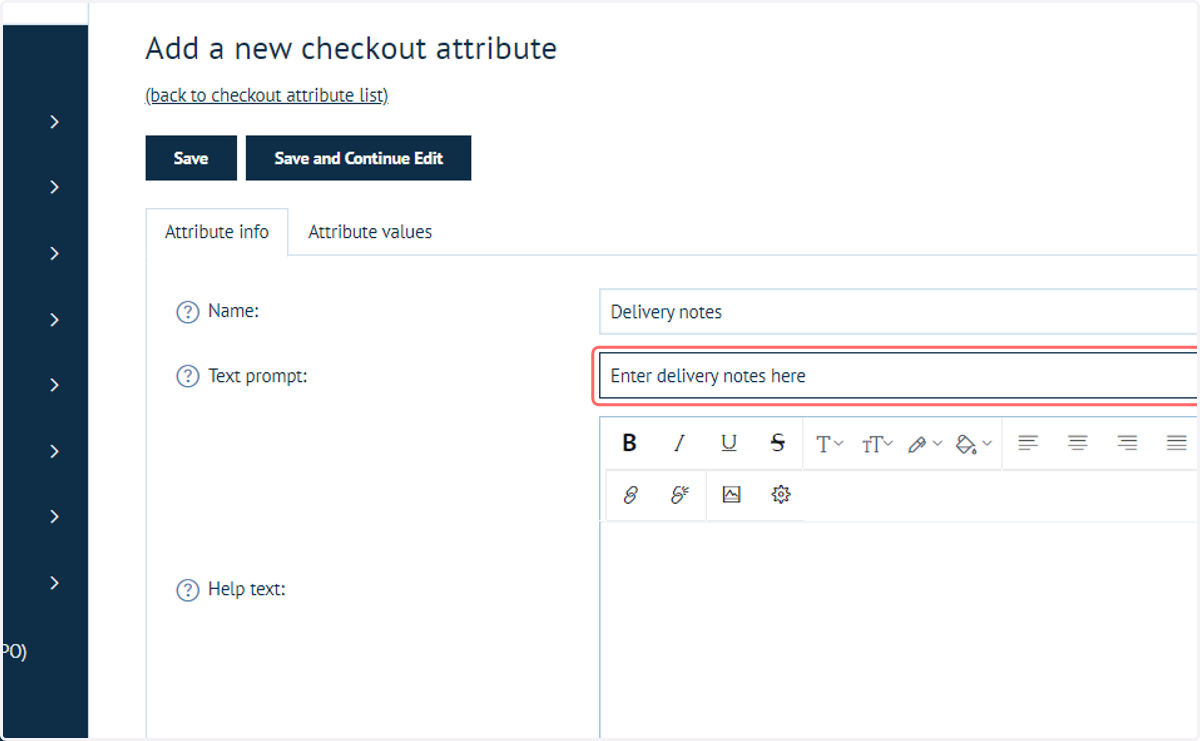
Task: Switch to the Attribute values tab
Action: [370, 232]
